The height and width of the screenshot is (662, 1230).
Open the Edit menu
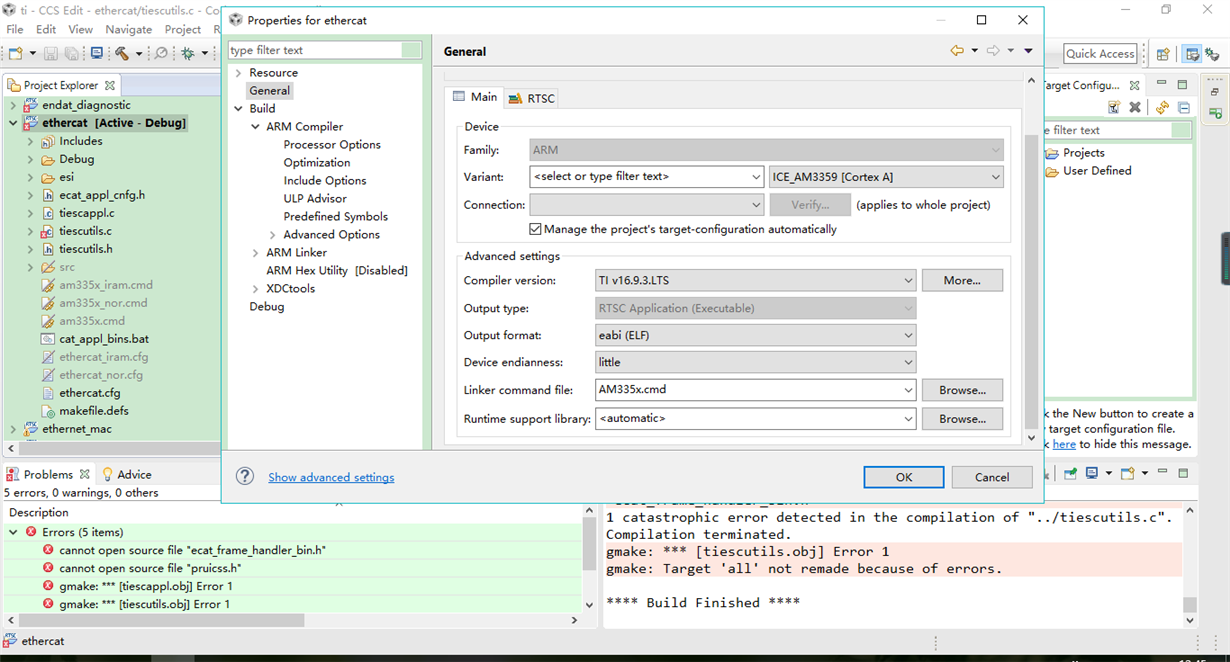click(46, 29)
